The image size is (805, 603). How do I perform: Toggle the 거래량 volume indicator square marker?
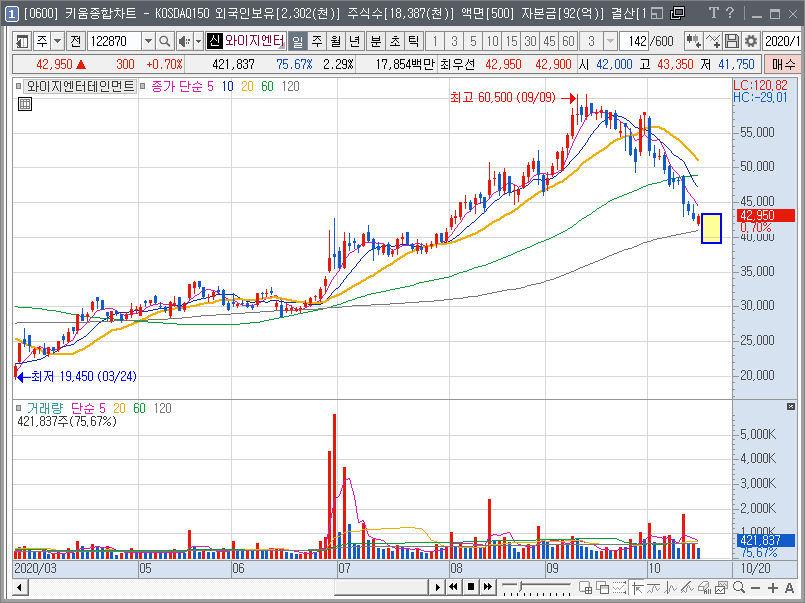(x=18, y=409)
